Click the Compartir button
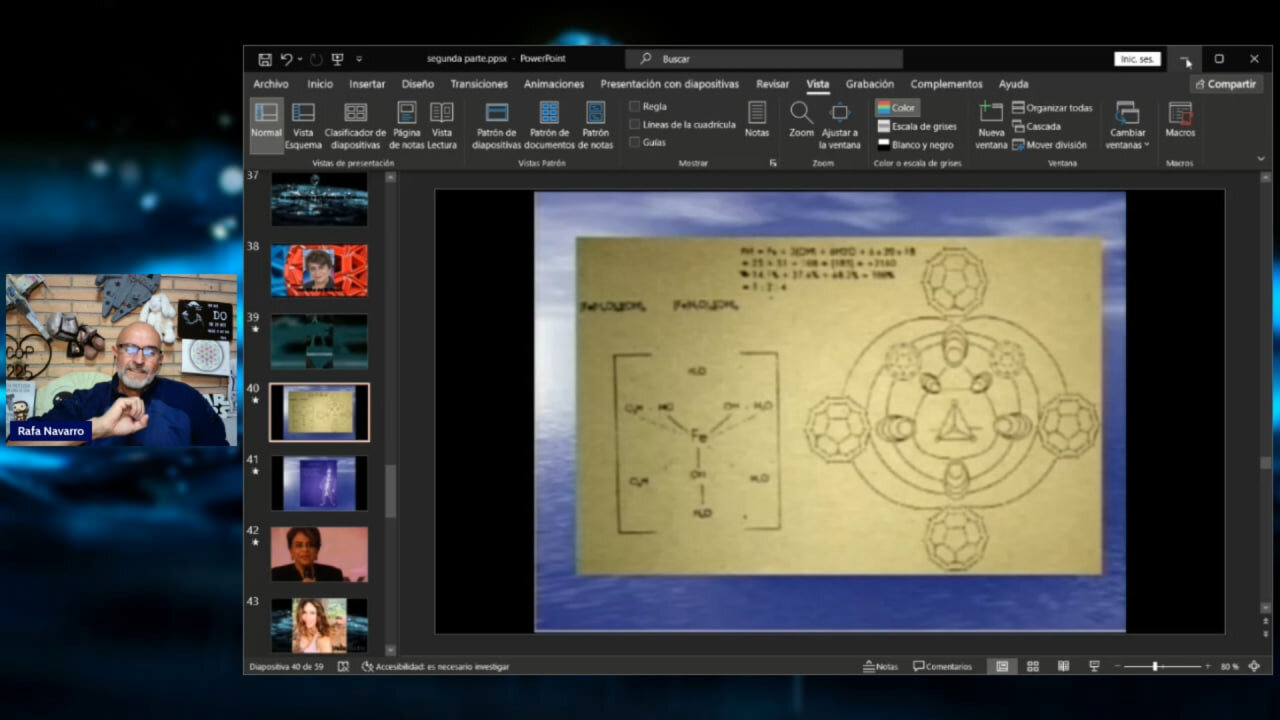Image resolution: width=1280 pixels, height=720 pixels. 1226,84
